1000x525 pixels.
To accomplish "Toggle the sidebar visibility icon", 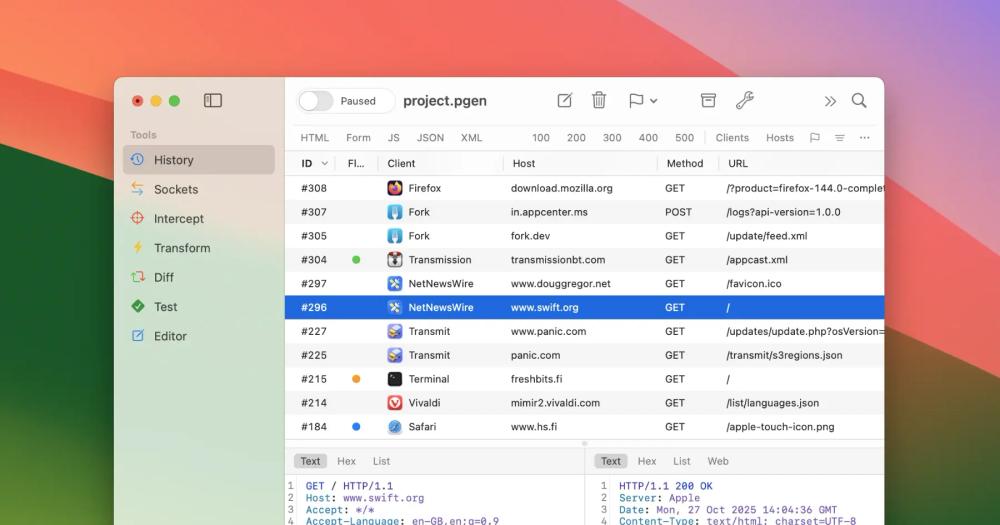I will (x=212, y=101).
